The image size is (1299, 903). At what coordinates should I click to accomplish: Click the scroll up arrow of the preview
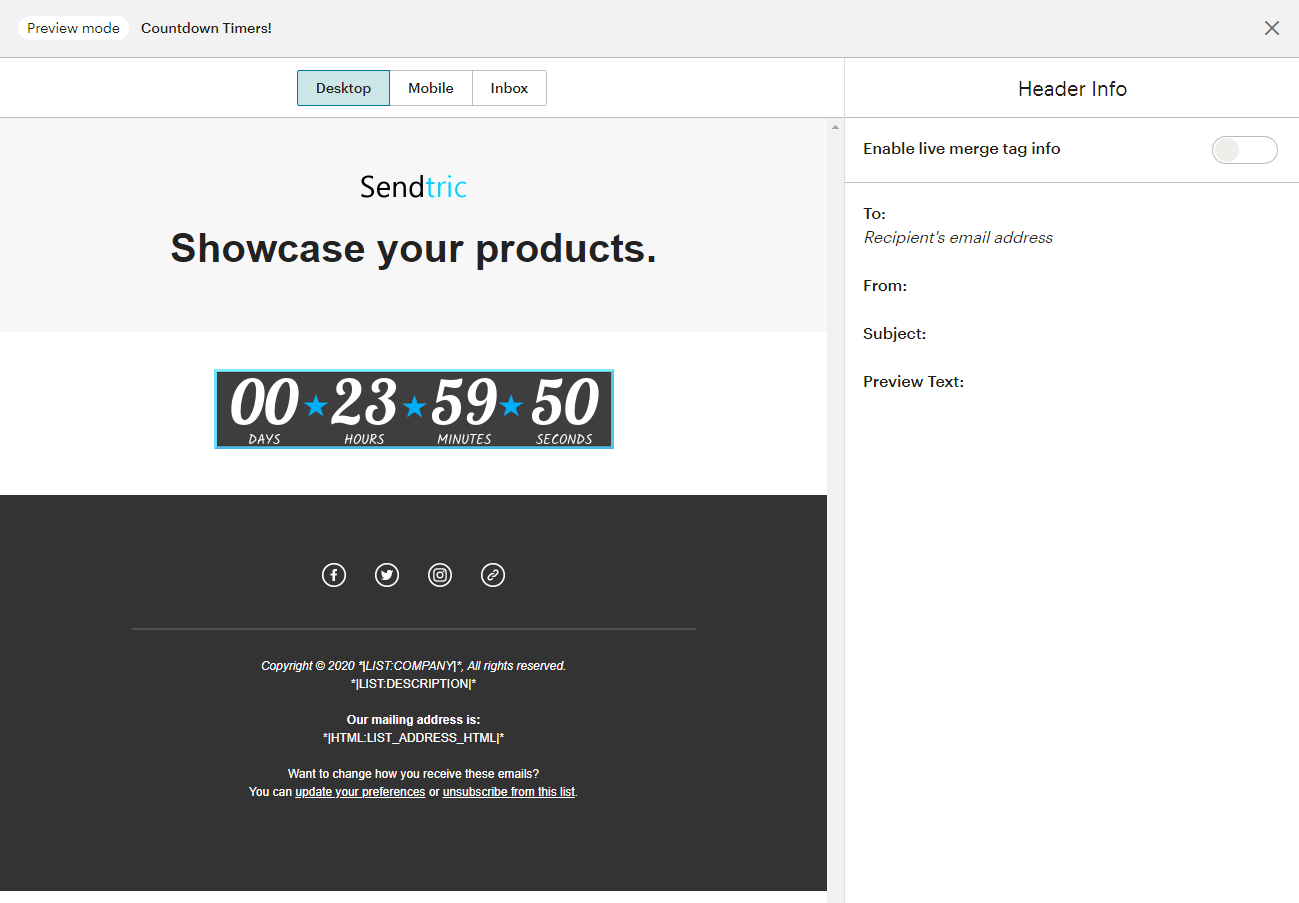pyautogui.click(x=835, y=127)
